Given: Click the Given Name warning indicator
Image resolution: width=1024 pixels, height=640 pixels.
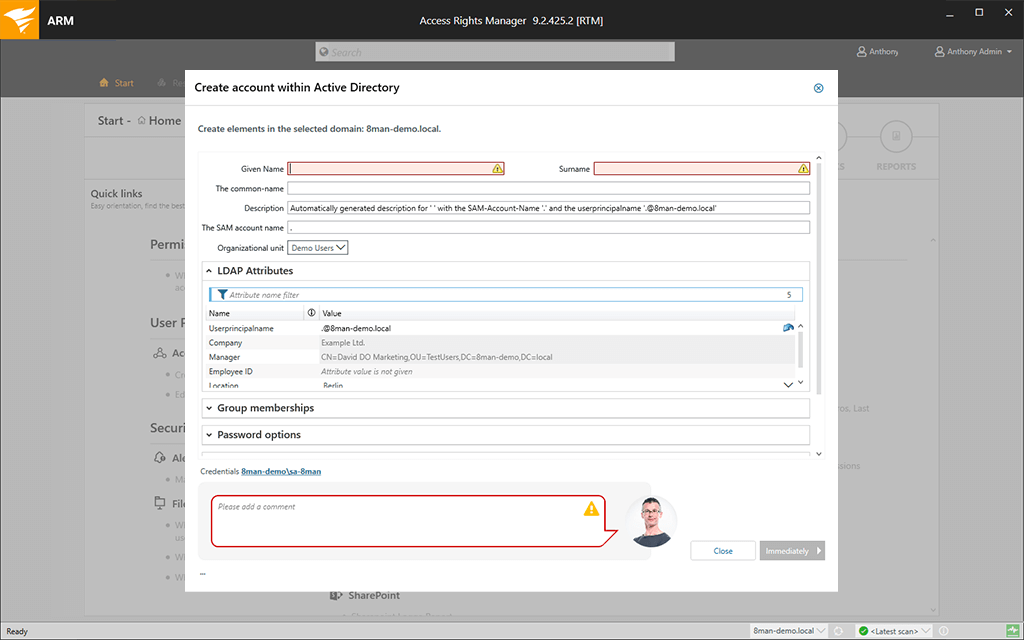Looking at the screenshot, I should [x=495, y=168].
